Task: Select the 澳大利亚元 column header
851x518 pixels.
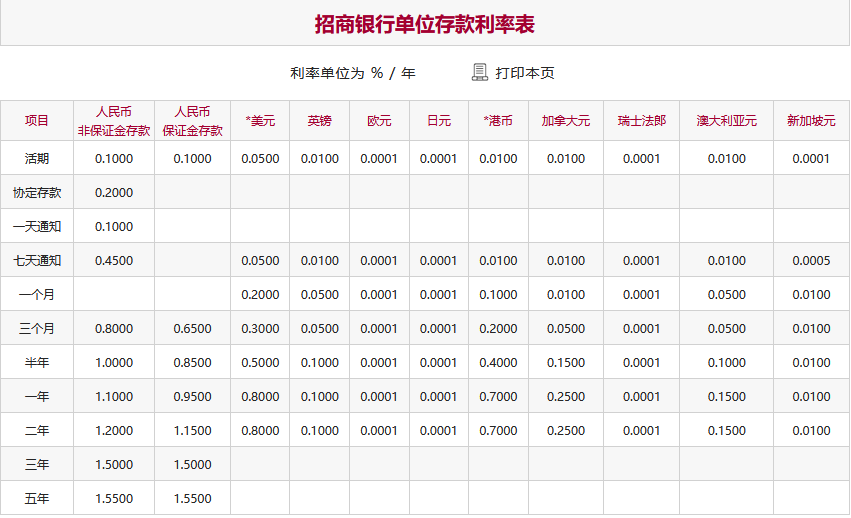Action: [727, 121]
